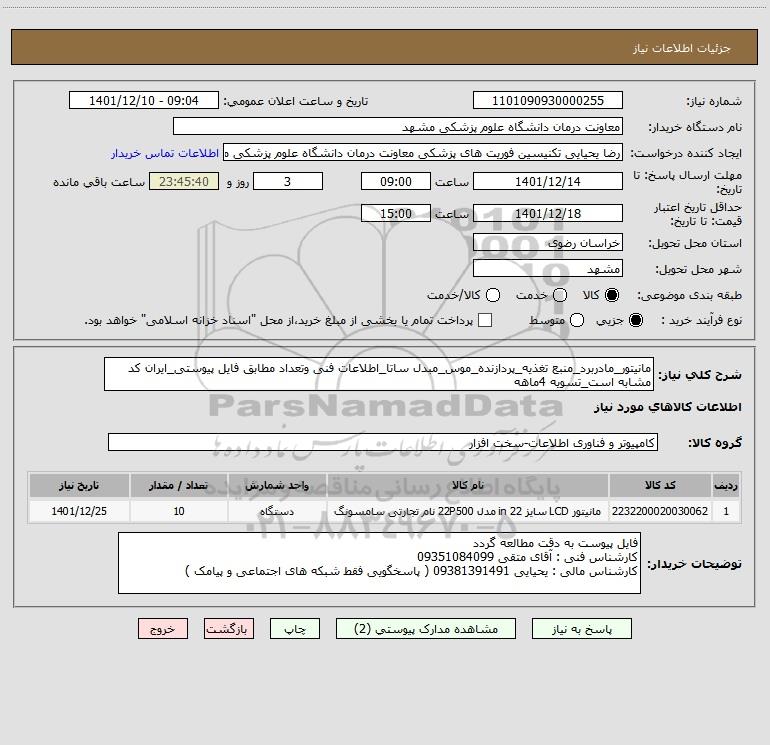The height and width of the screenshot is (745, 770).
Task: Click the countdown timer 23:45:40
Action: [184, 181]
